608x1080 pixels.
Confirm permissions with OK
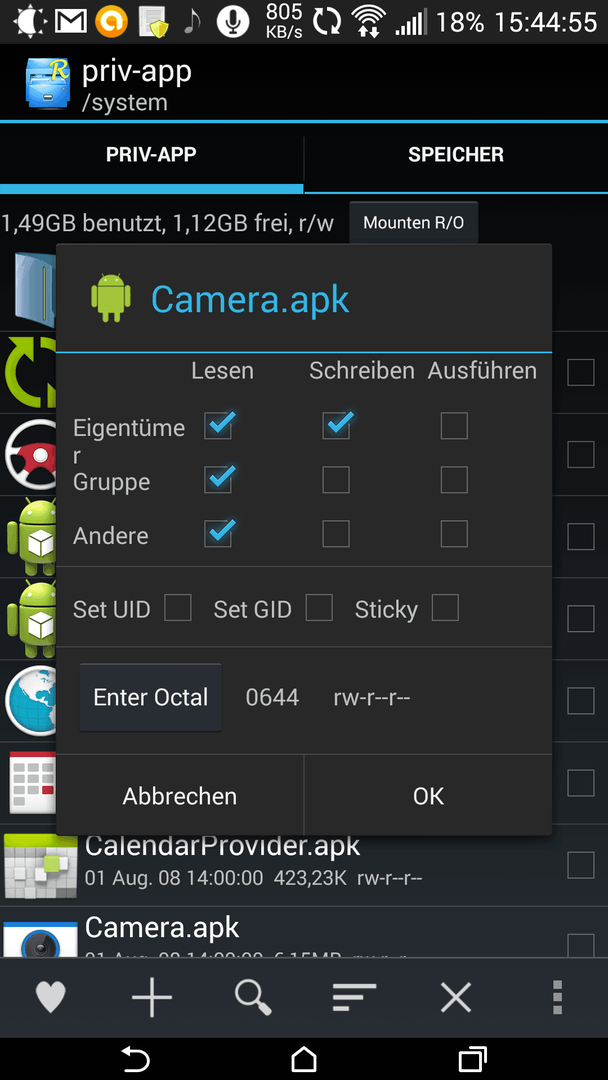point(428,796)
